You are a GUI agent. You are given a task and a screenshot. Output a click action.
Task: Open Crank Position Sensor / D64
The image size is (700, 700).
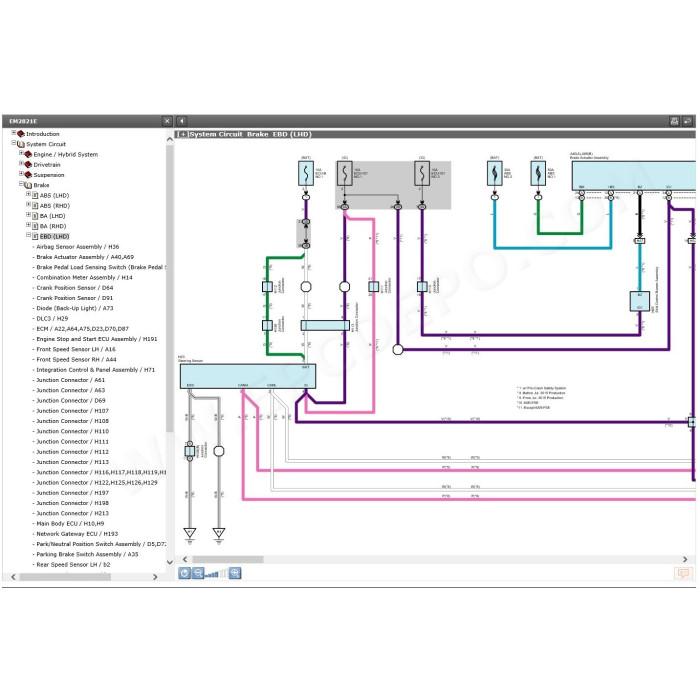[x=75, y=288]
